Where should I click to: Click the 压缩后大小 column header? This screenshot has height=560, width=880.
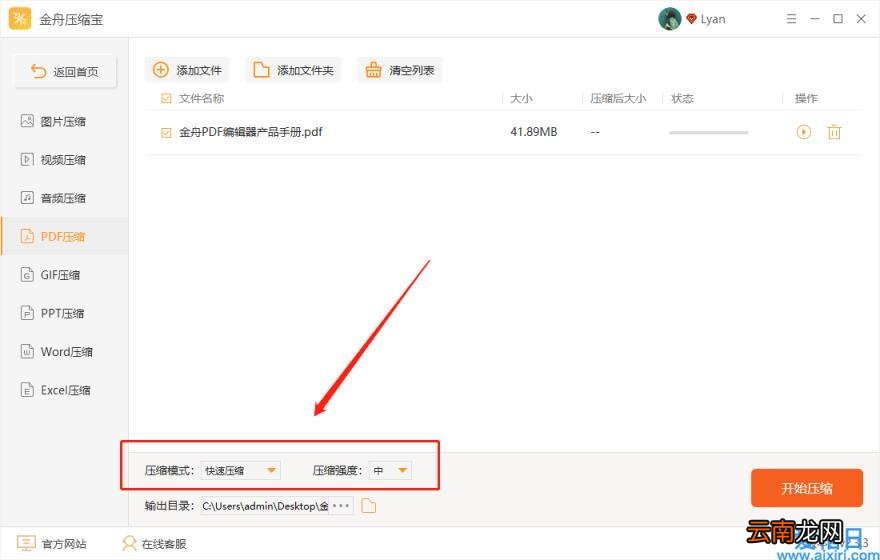tap(618, 99)
